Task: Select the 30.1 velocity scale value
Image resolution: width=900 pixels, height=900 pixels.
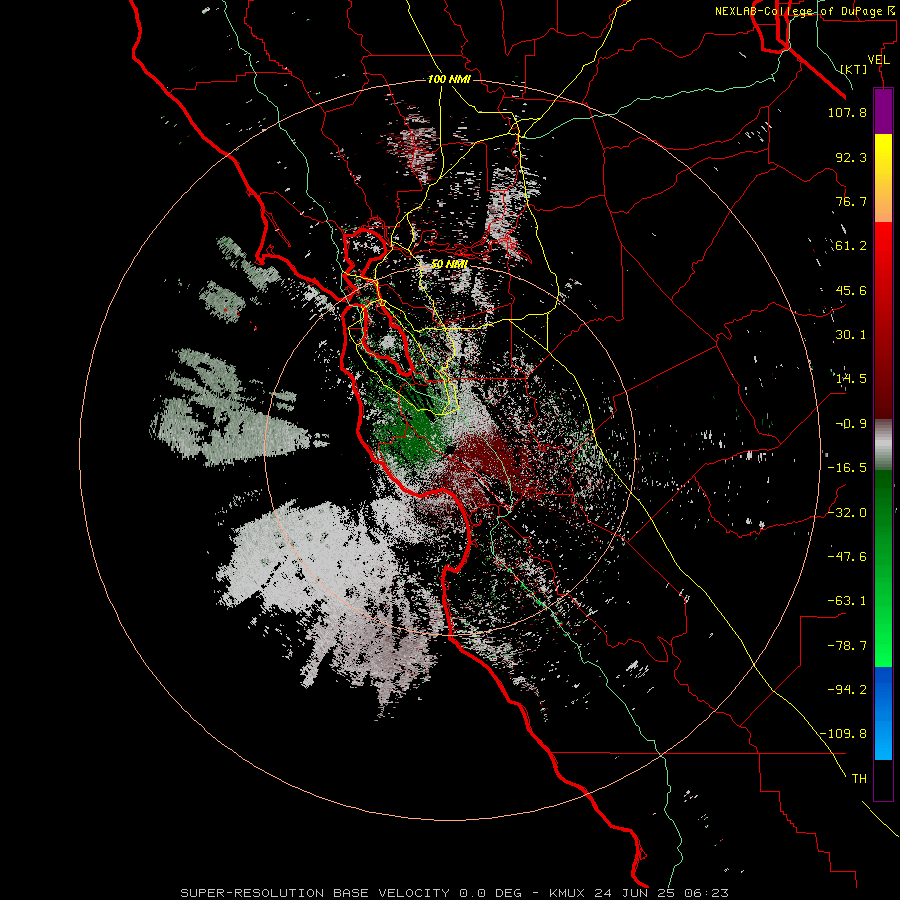Action: point(851,335)
